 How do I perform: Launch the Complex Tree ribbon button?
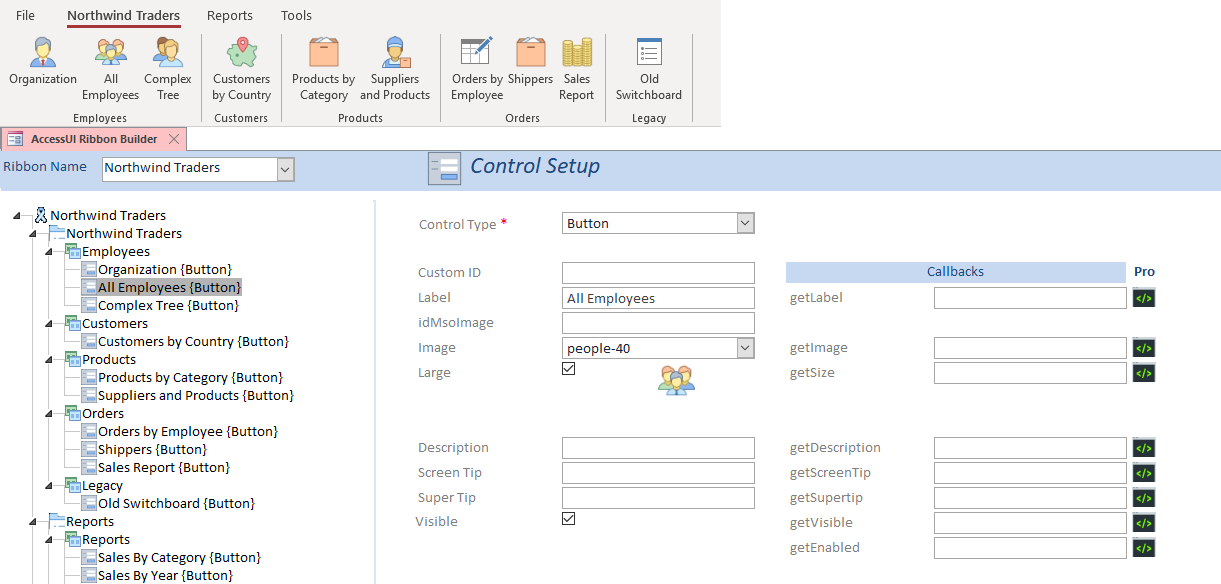168,69
